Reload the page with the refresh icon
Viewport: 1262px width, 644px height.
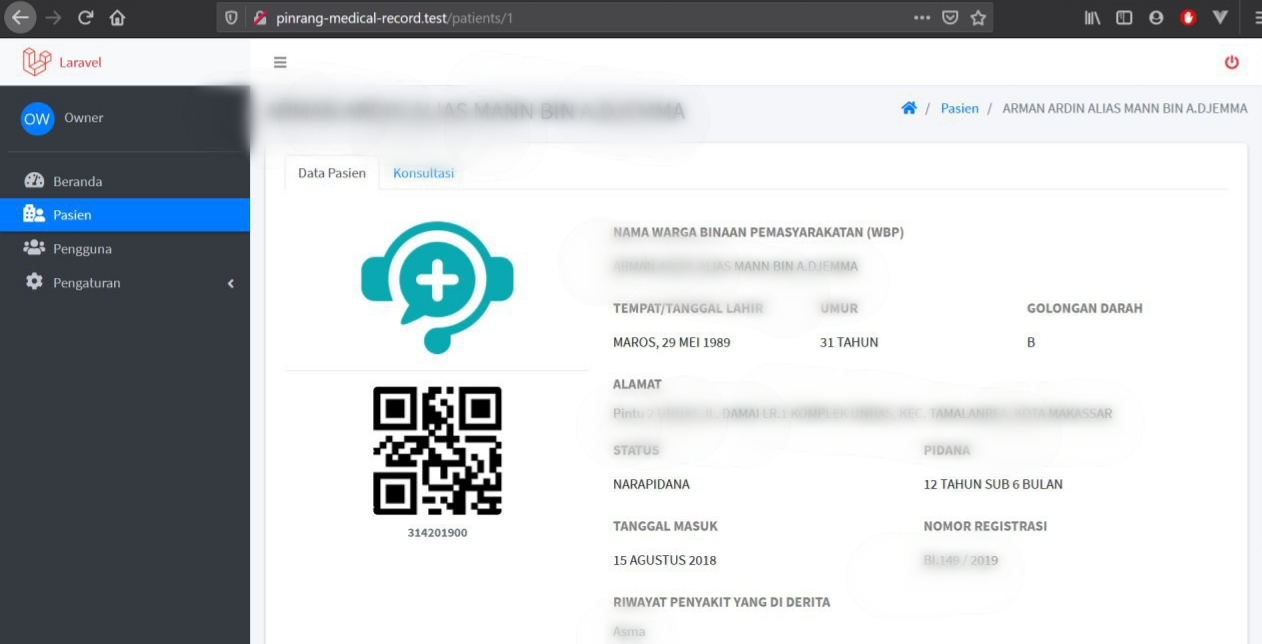point(86,17)
